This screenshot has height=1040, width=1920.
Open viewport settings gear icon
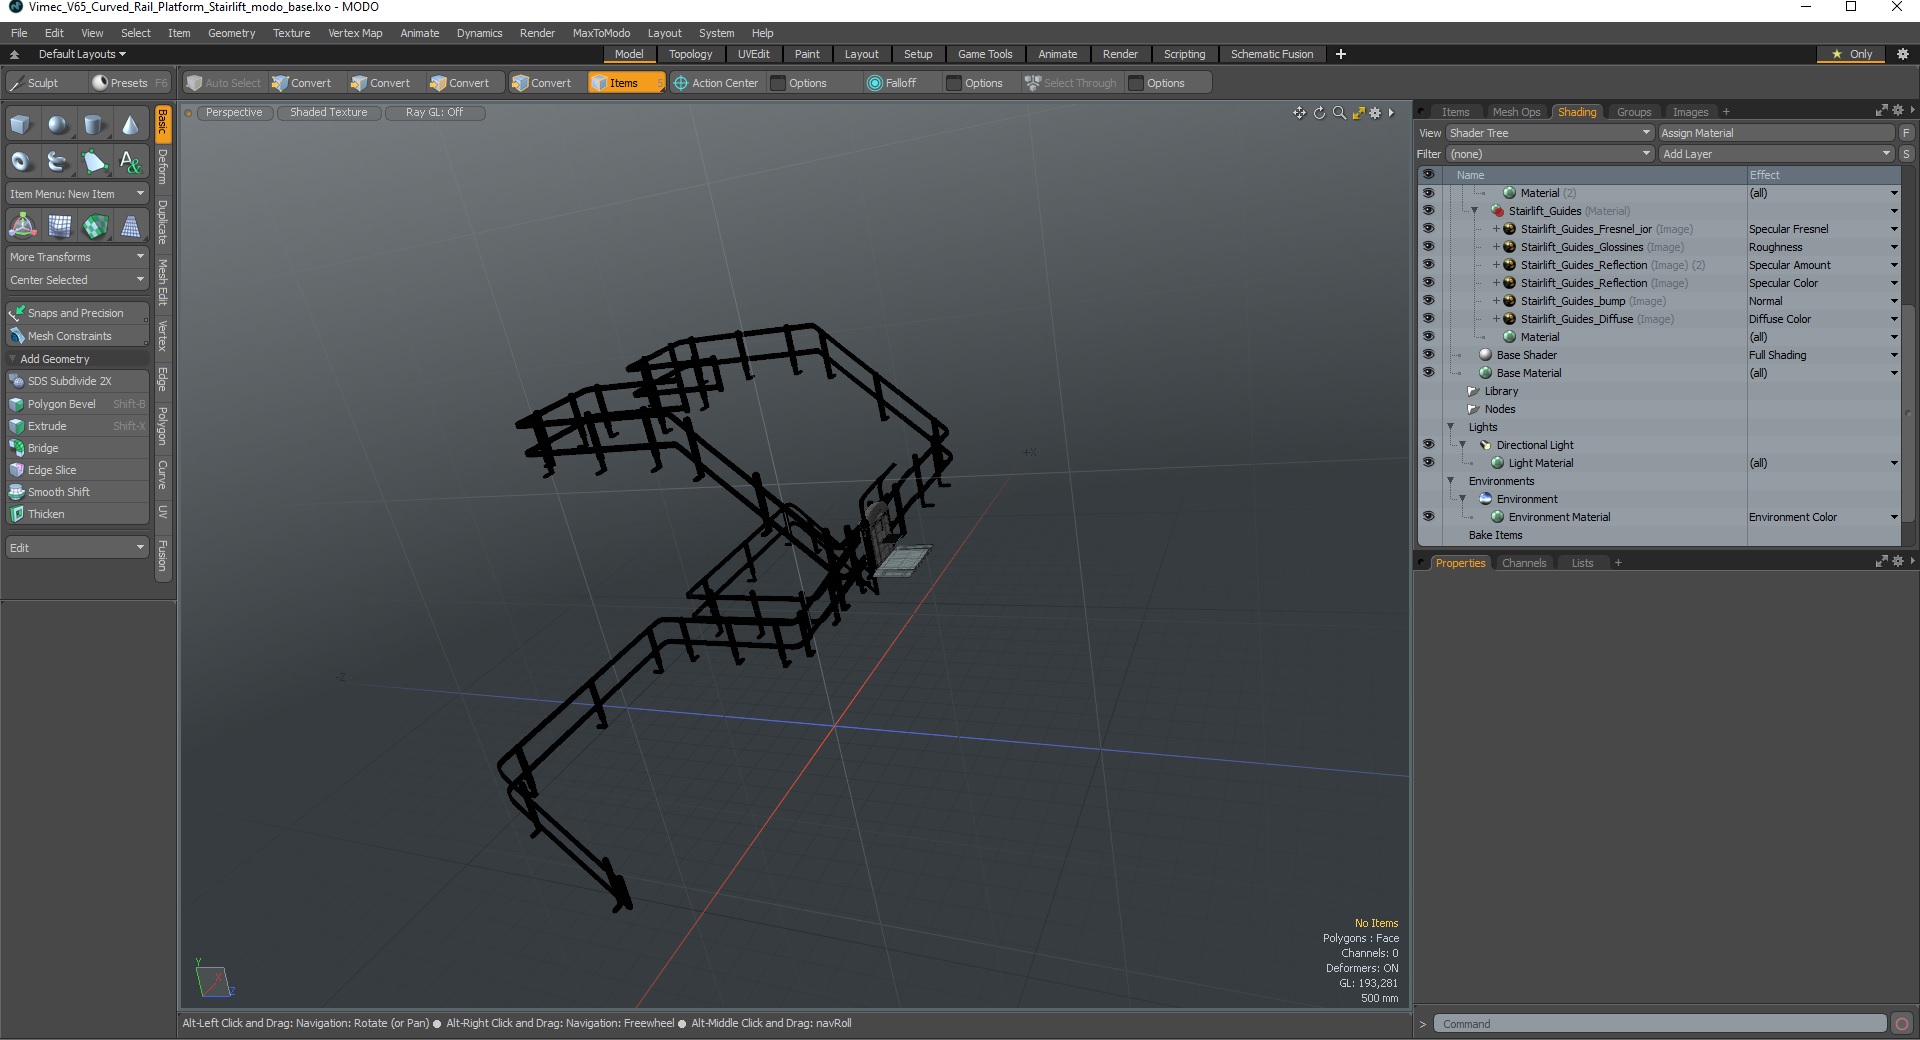[1375, 113]
